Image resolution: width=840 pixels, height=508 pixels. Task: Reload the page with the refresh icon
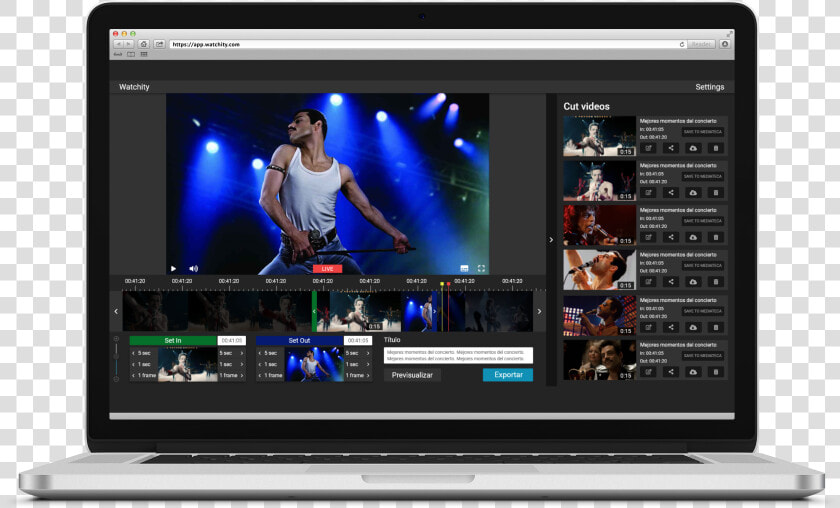coord(682,44)
